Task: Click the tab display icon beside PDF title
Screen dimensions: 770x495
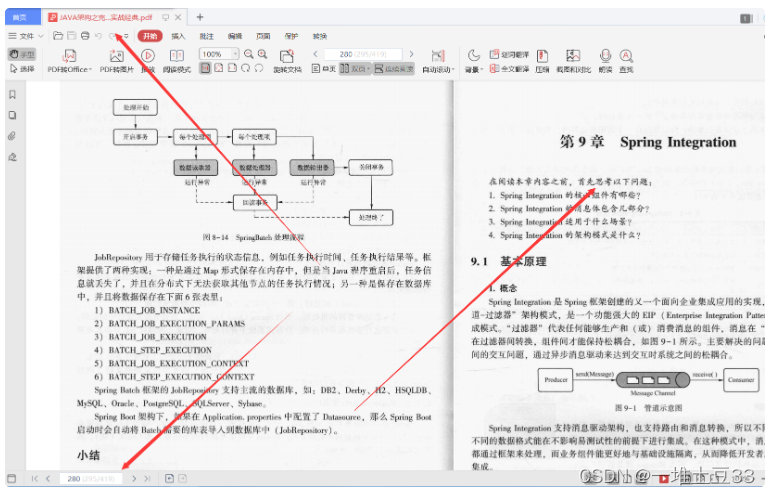Action: point(166,17)
